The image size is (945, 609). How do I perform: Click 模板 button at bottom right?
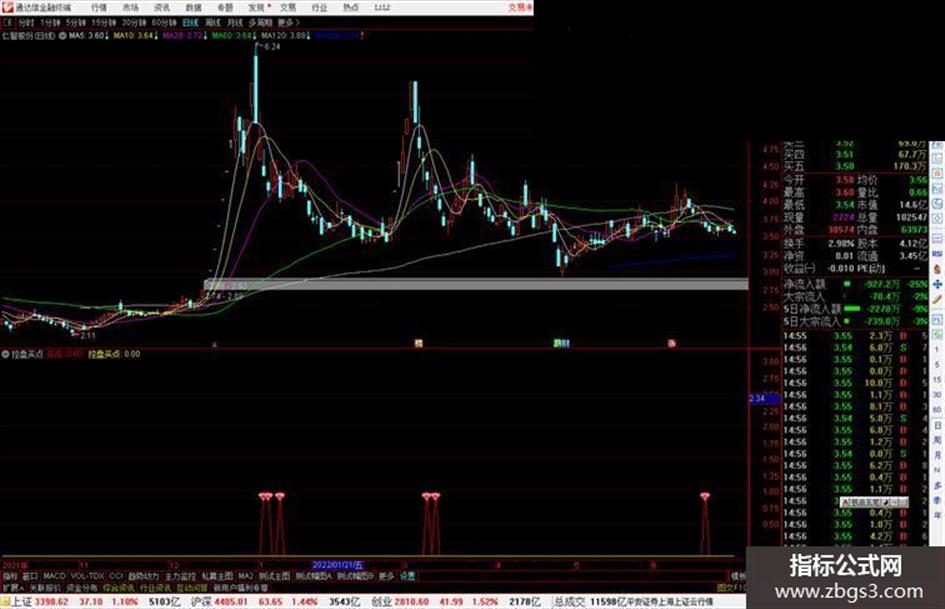tap(739, 576)
